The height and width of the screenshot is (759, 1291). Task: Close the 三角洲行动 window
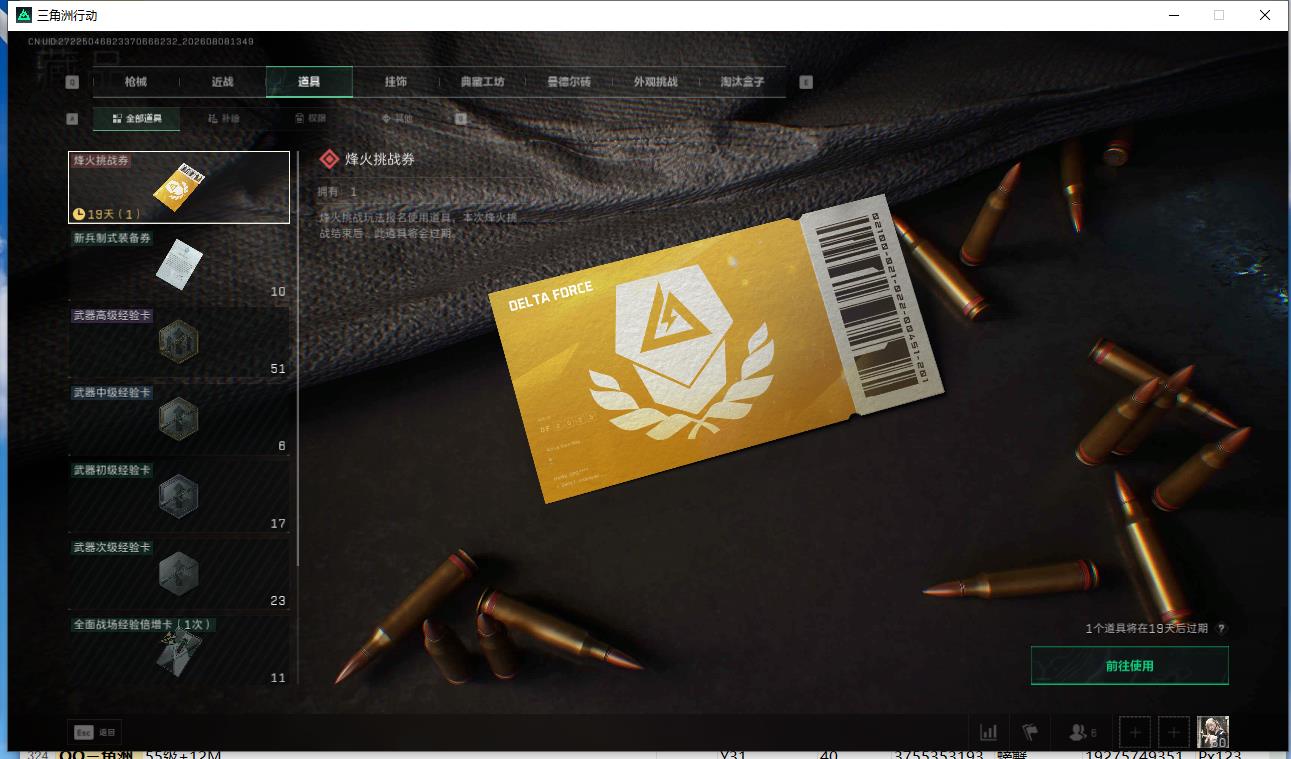click(1264, 15)
